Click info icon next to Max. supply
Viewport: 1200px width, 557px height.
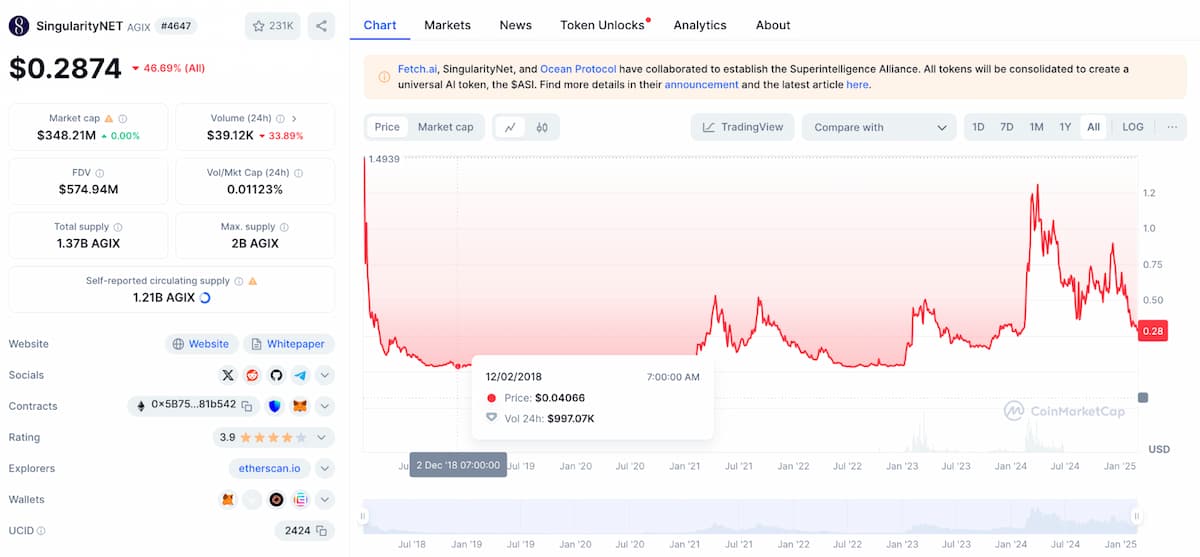[285, 227]
